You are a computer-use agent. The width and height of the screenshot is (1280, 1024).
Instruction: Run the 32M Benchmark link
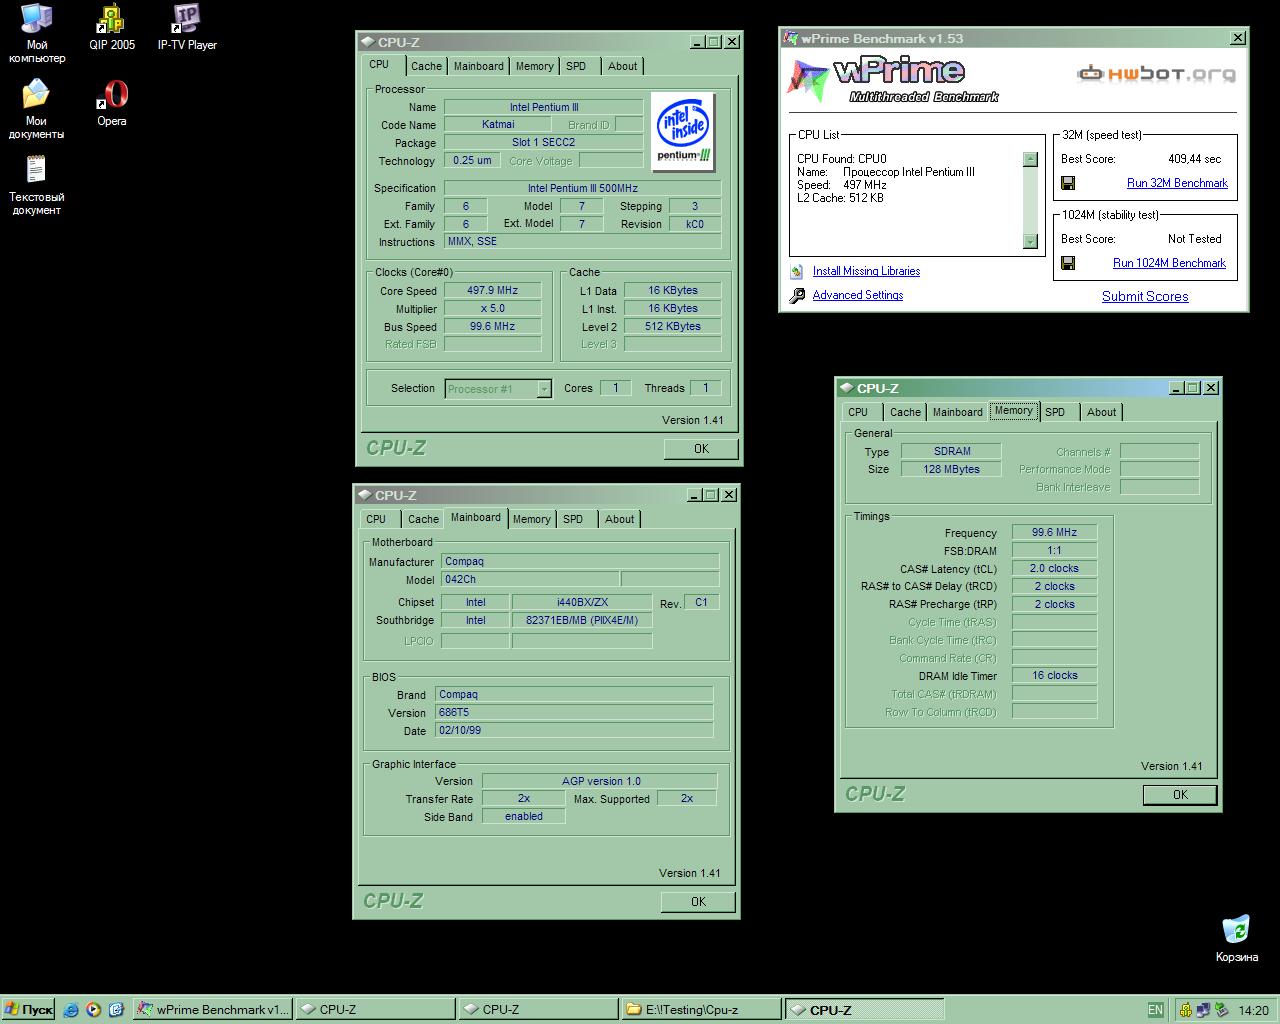tap(1177, 183)
